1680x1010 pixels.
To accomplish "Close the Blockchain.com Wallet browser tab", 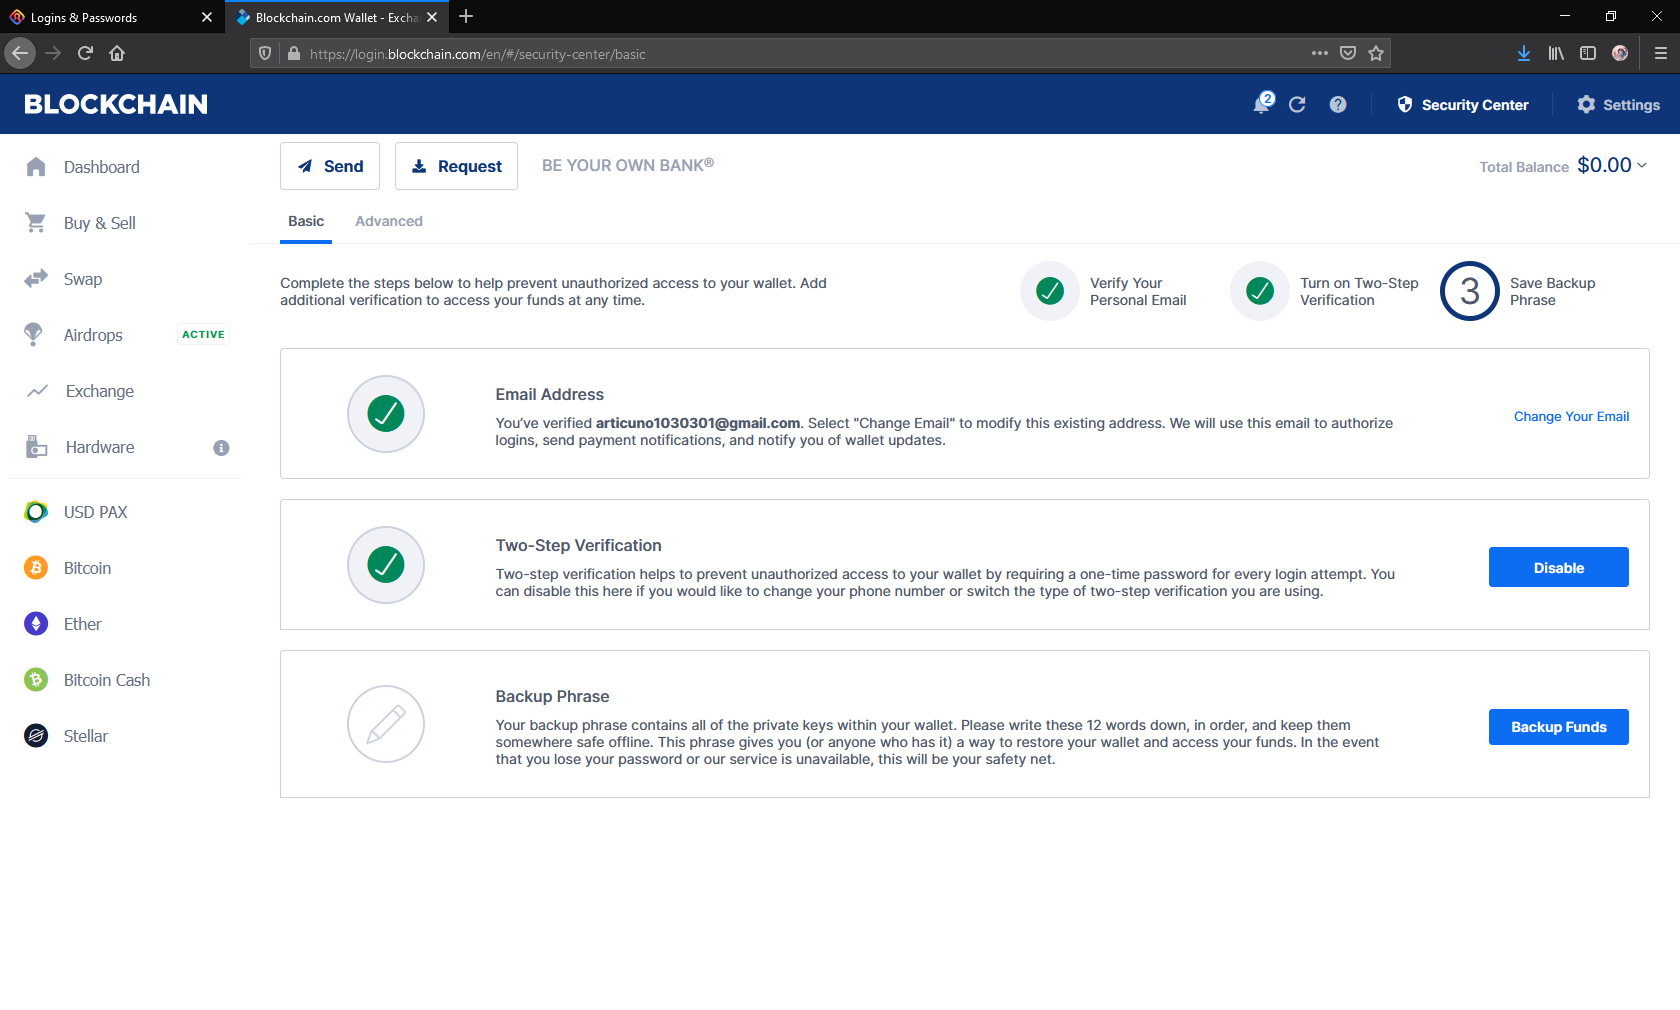I will tap(432, 17).
